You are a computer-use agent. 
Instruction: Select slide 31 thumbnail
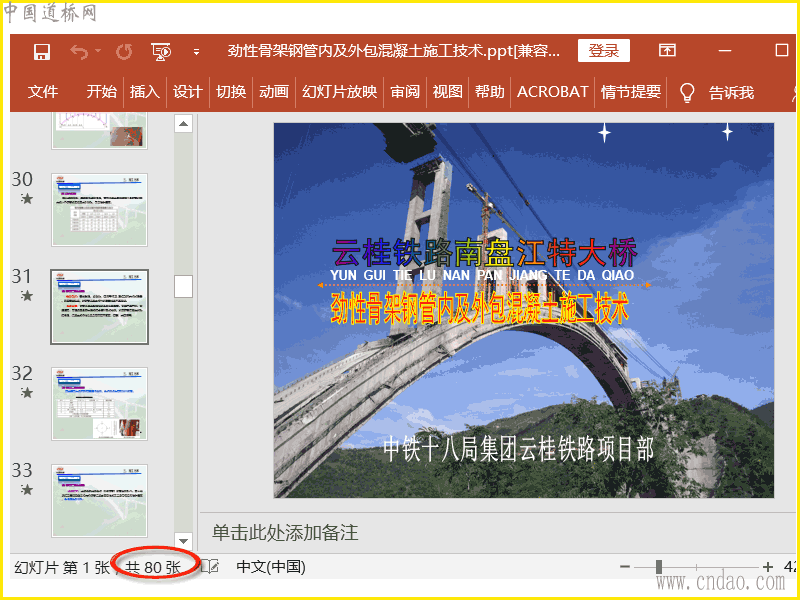click(99, 307)
